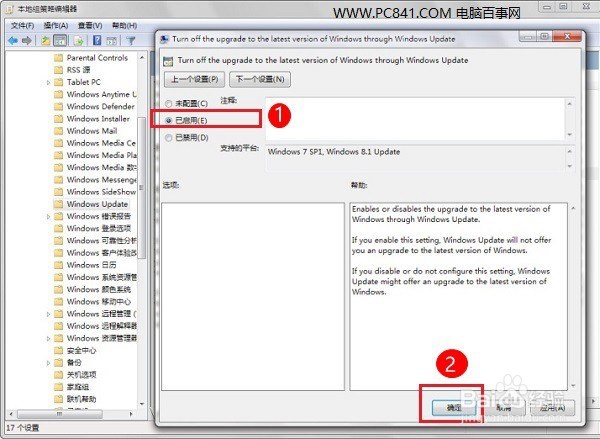Click the Windows Defender folder icon

pos(58,106)
